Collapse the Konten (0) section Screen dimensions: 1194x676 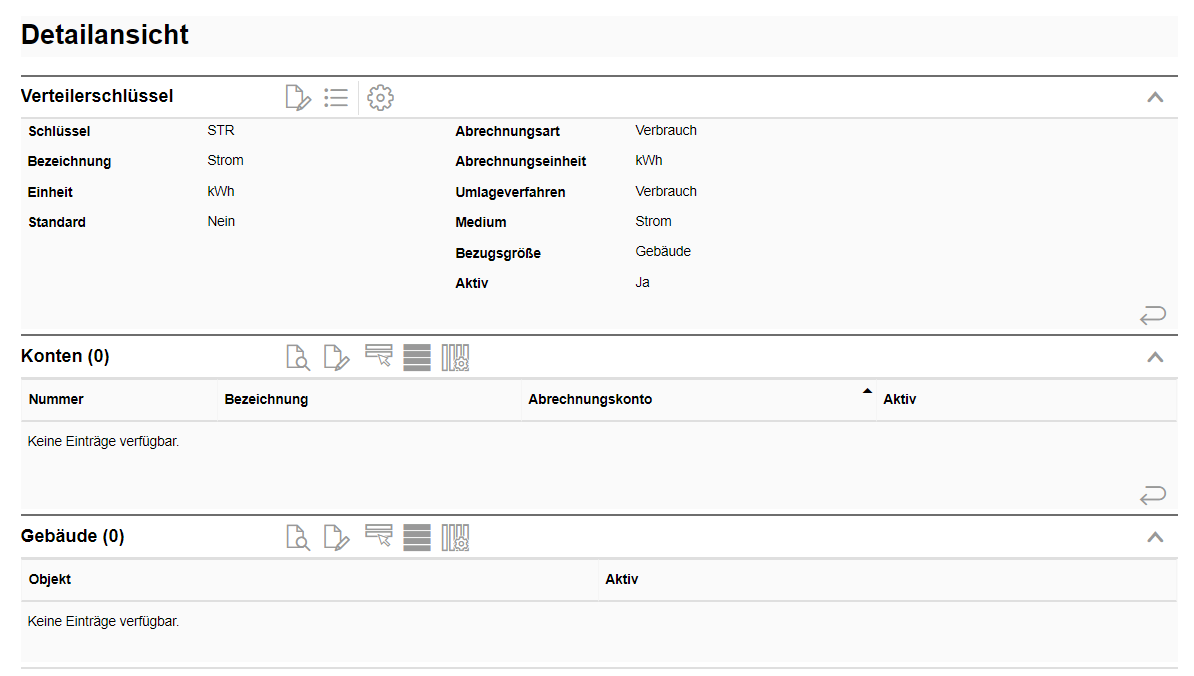[1155, 357]
